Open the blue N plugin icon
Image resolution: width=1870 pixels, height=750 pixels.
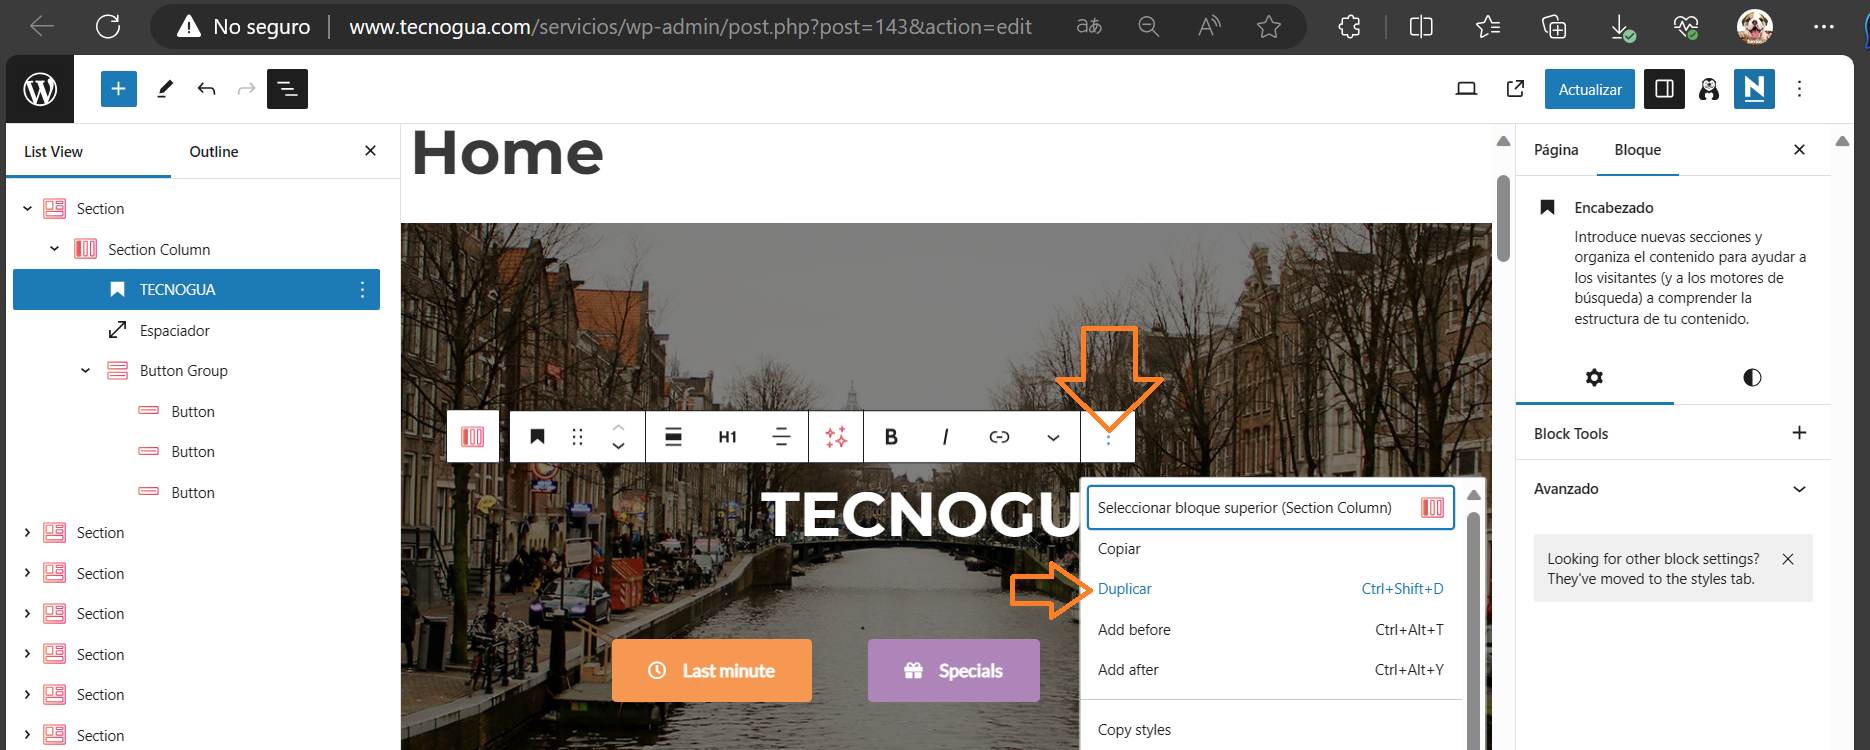coord(1754,89)
